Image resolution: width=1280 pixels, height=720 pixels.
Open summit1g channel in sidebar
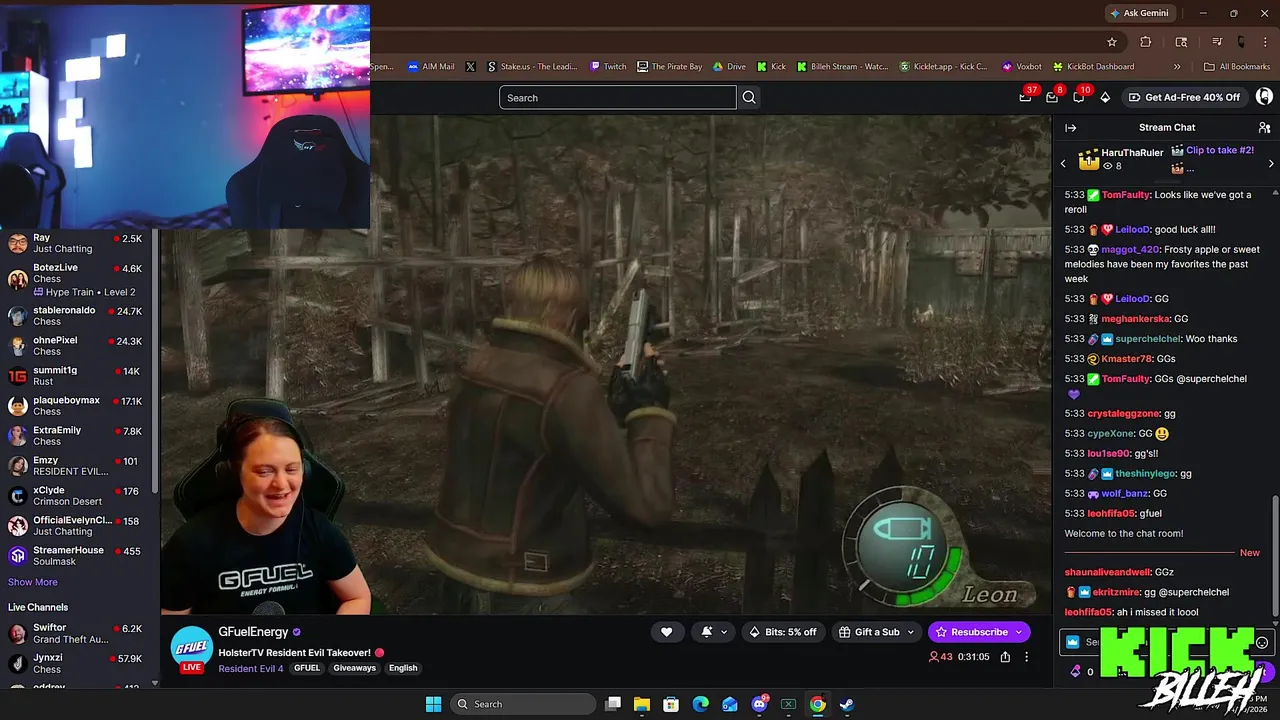coord(75,375)
